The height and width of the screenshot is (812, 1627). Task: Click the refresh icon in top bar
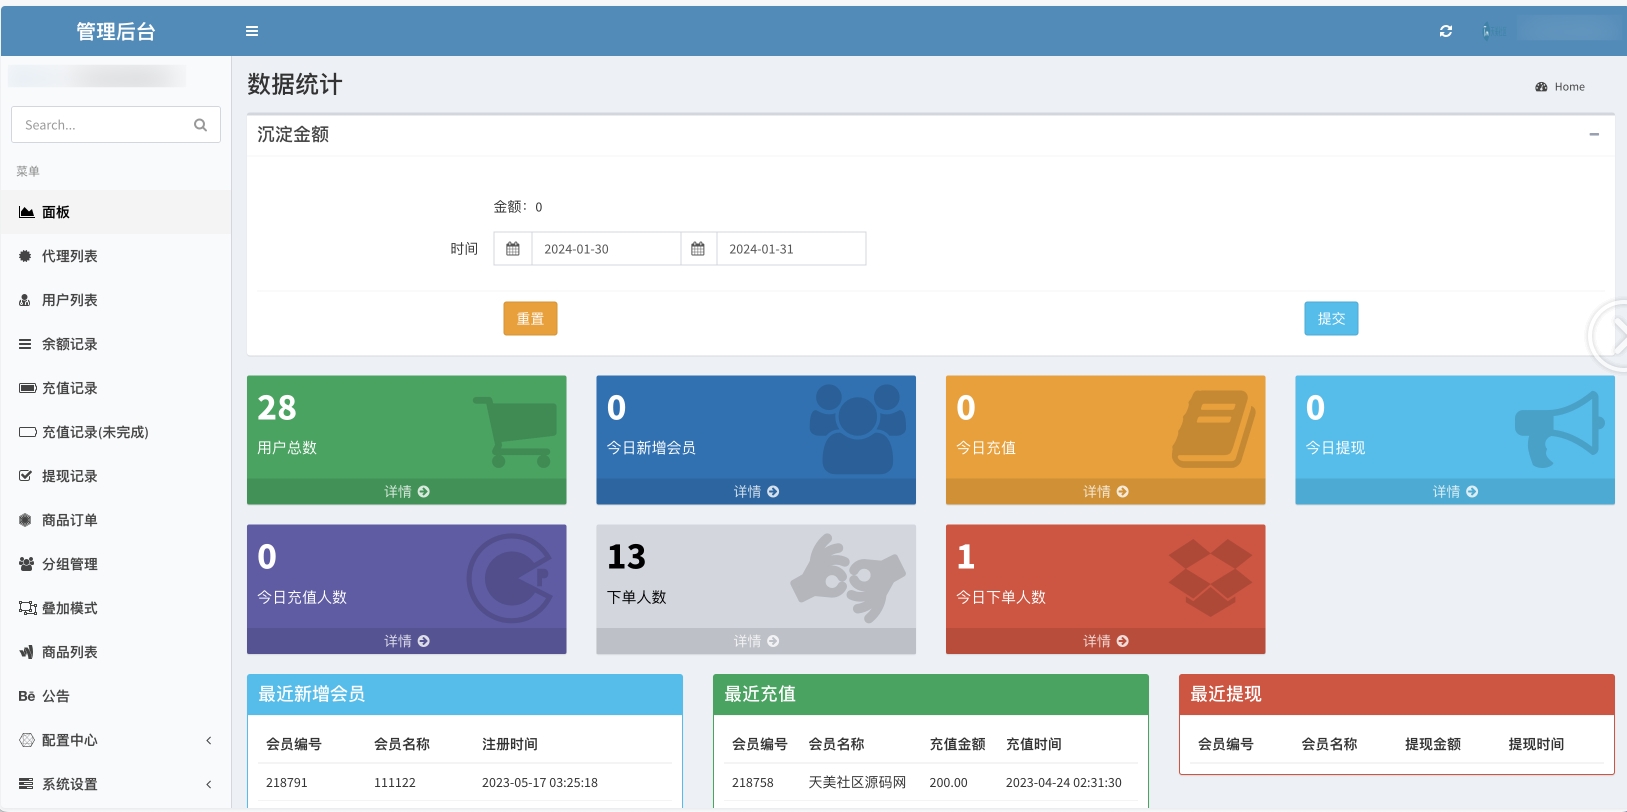pyautogui.click(x=1445, y=31)
